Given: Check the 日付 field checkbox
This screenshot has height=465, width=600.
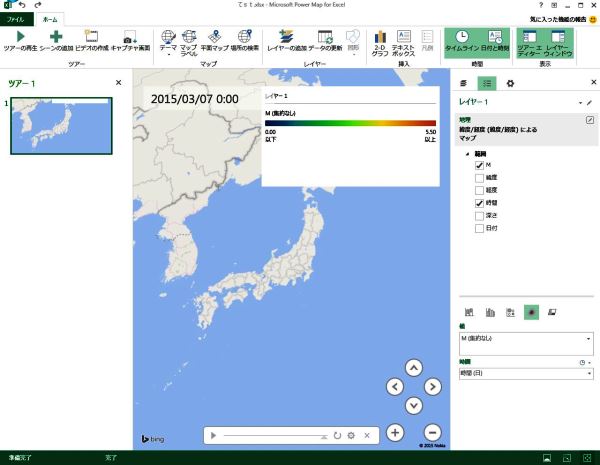Looking at the screenshot, I should pyautogui.click(x=479, y=228).
